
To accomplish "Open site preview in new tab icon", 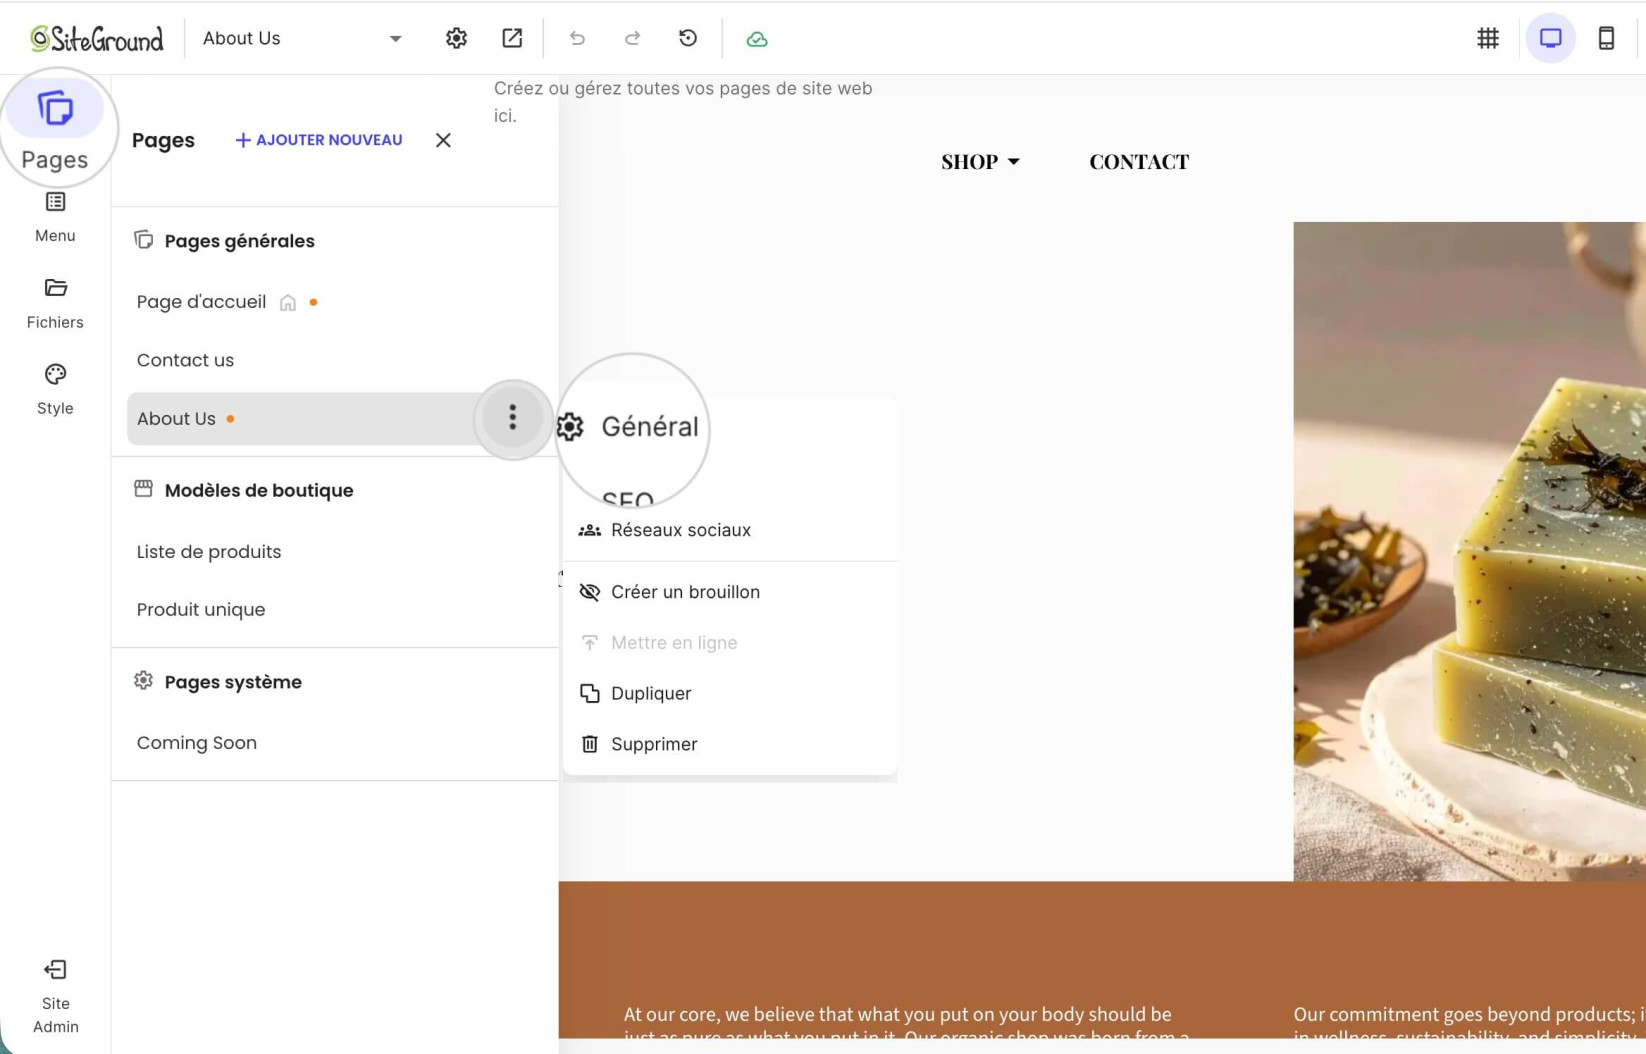I will (x=512, y=38).
